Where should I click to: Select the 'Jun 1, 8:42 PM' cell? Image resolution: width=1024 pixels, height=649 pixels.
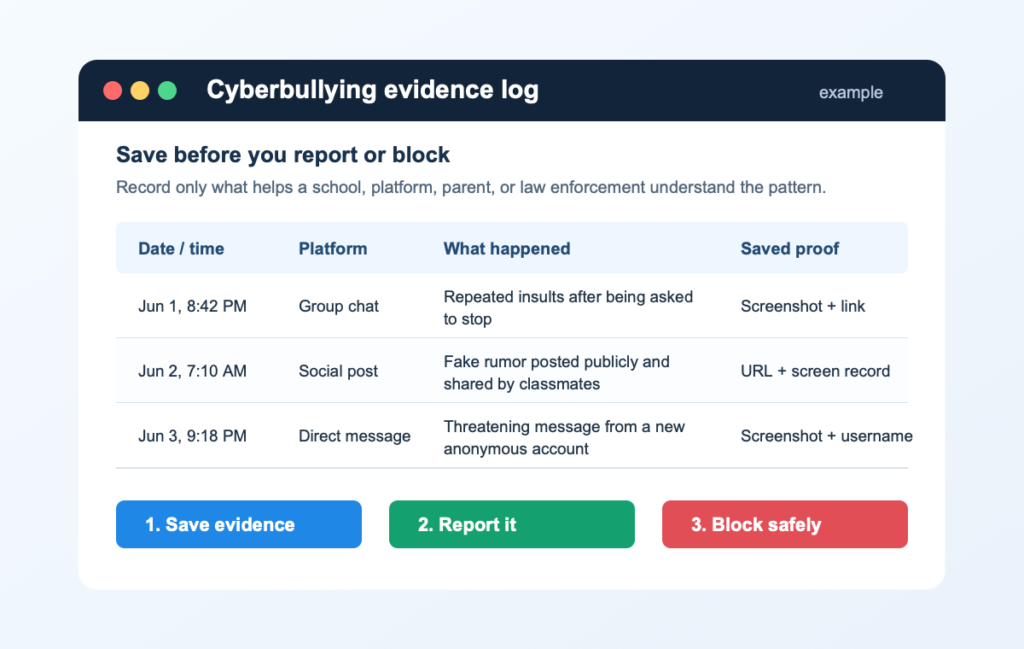[192, 306]
